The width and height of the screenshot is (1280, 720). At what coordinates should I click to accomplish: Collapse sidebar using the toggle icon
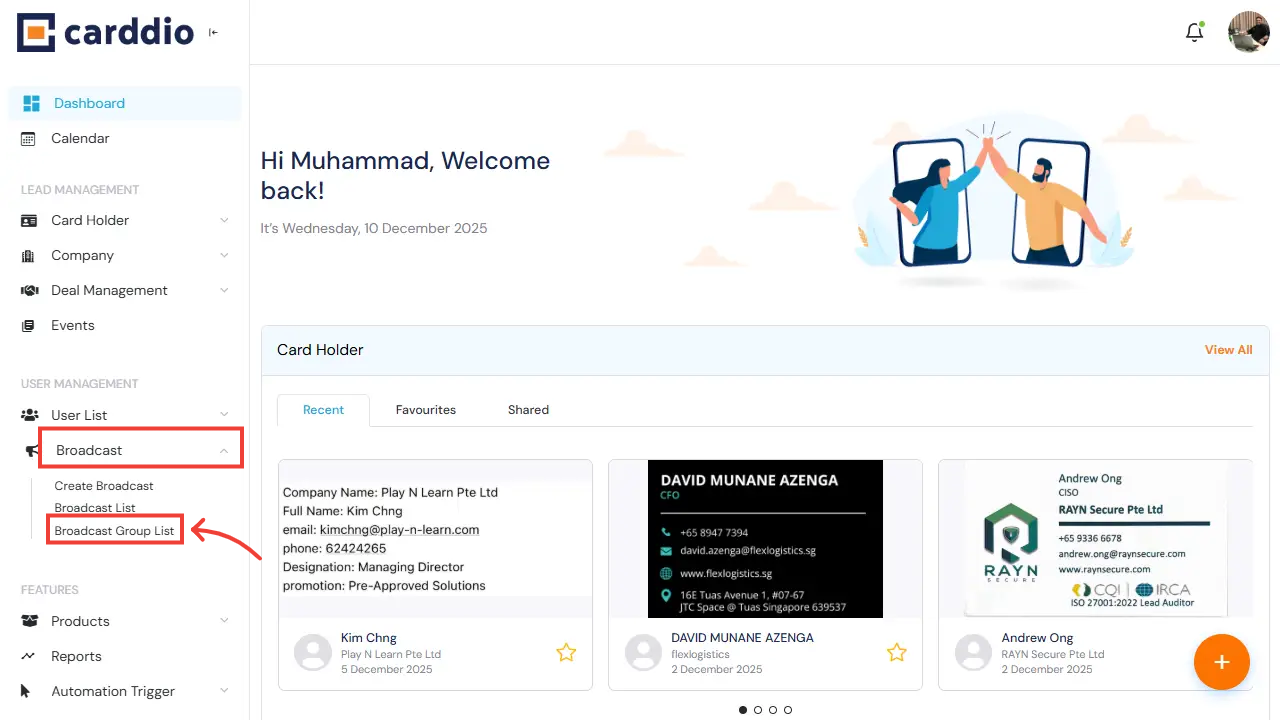(x=213, y=33)
